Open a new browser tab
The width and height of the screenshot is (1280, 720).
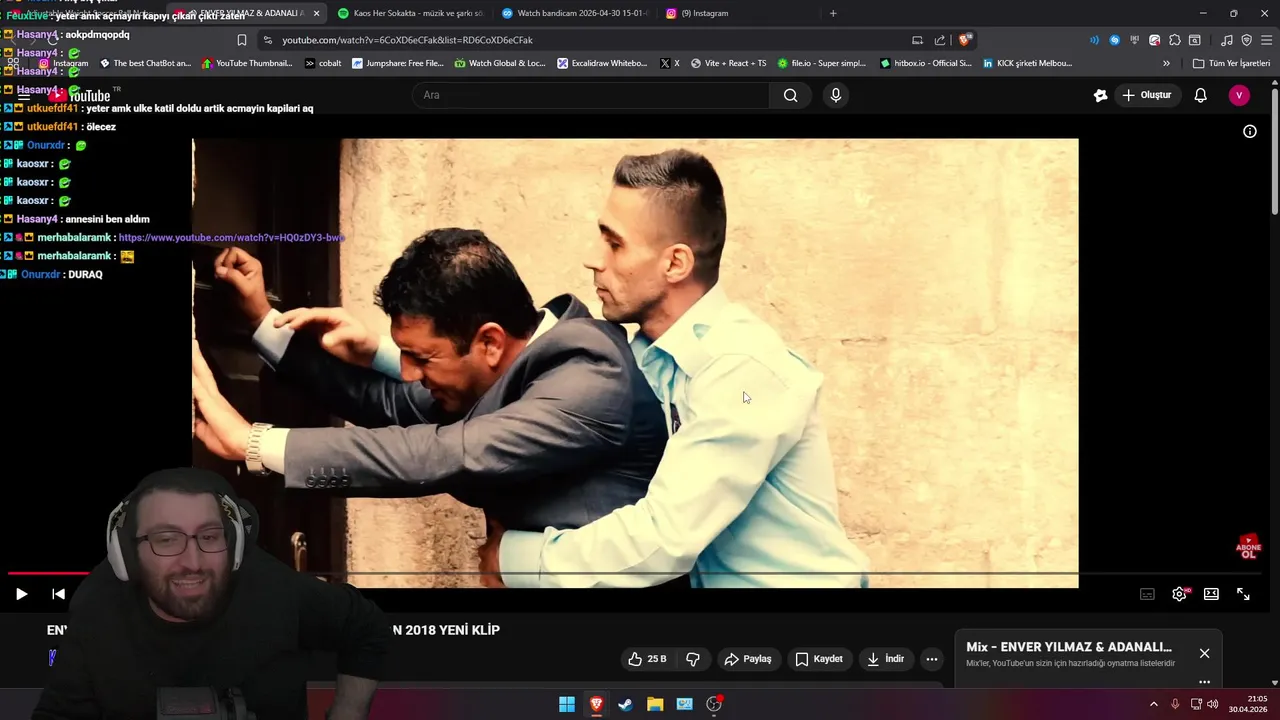click(833, 13)
